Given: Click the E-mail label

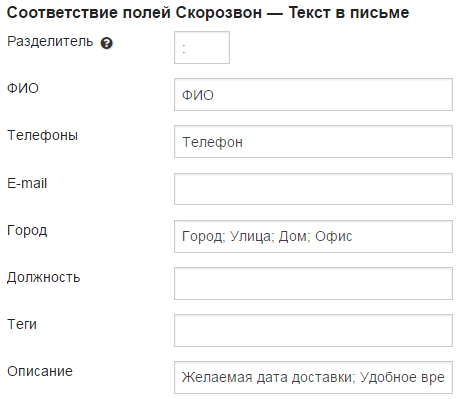Looking at the screenshot, I should 27,183.
